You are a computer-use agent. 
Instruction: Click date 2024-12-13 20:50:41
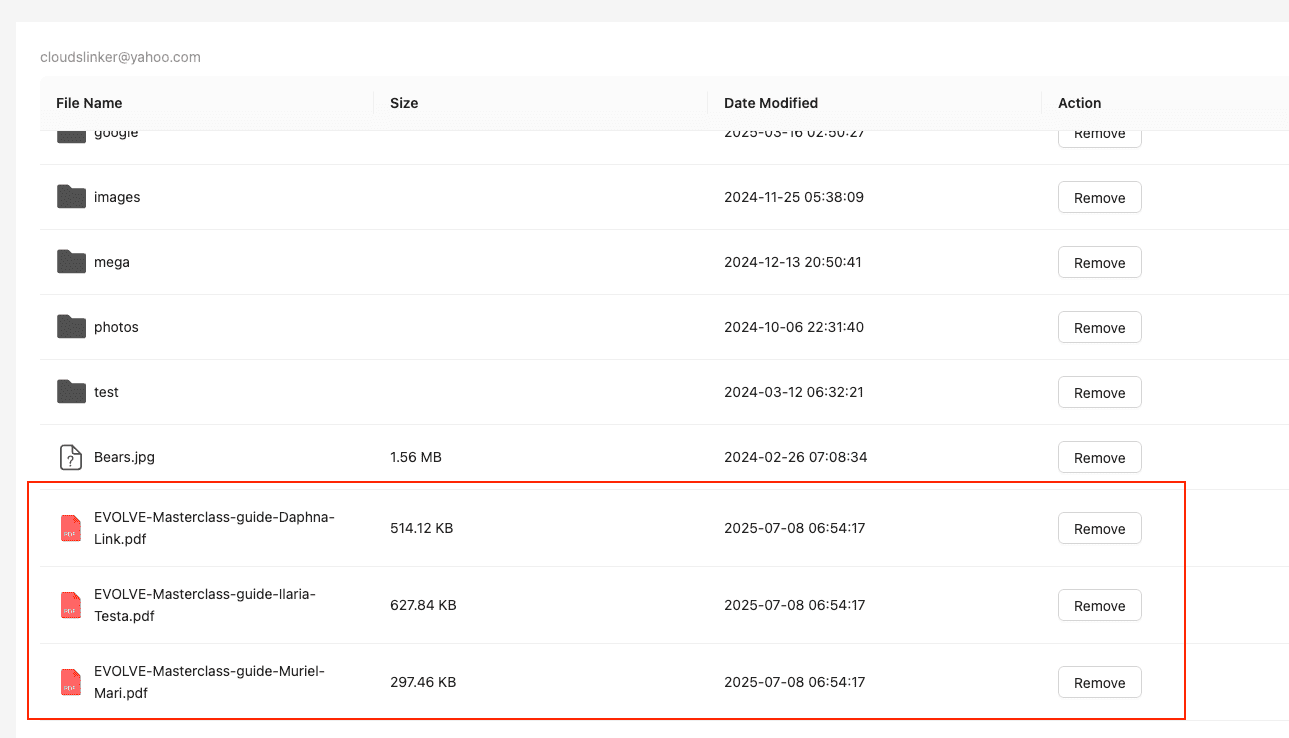(793, 262)
